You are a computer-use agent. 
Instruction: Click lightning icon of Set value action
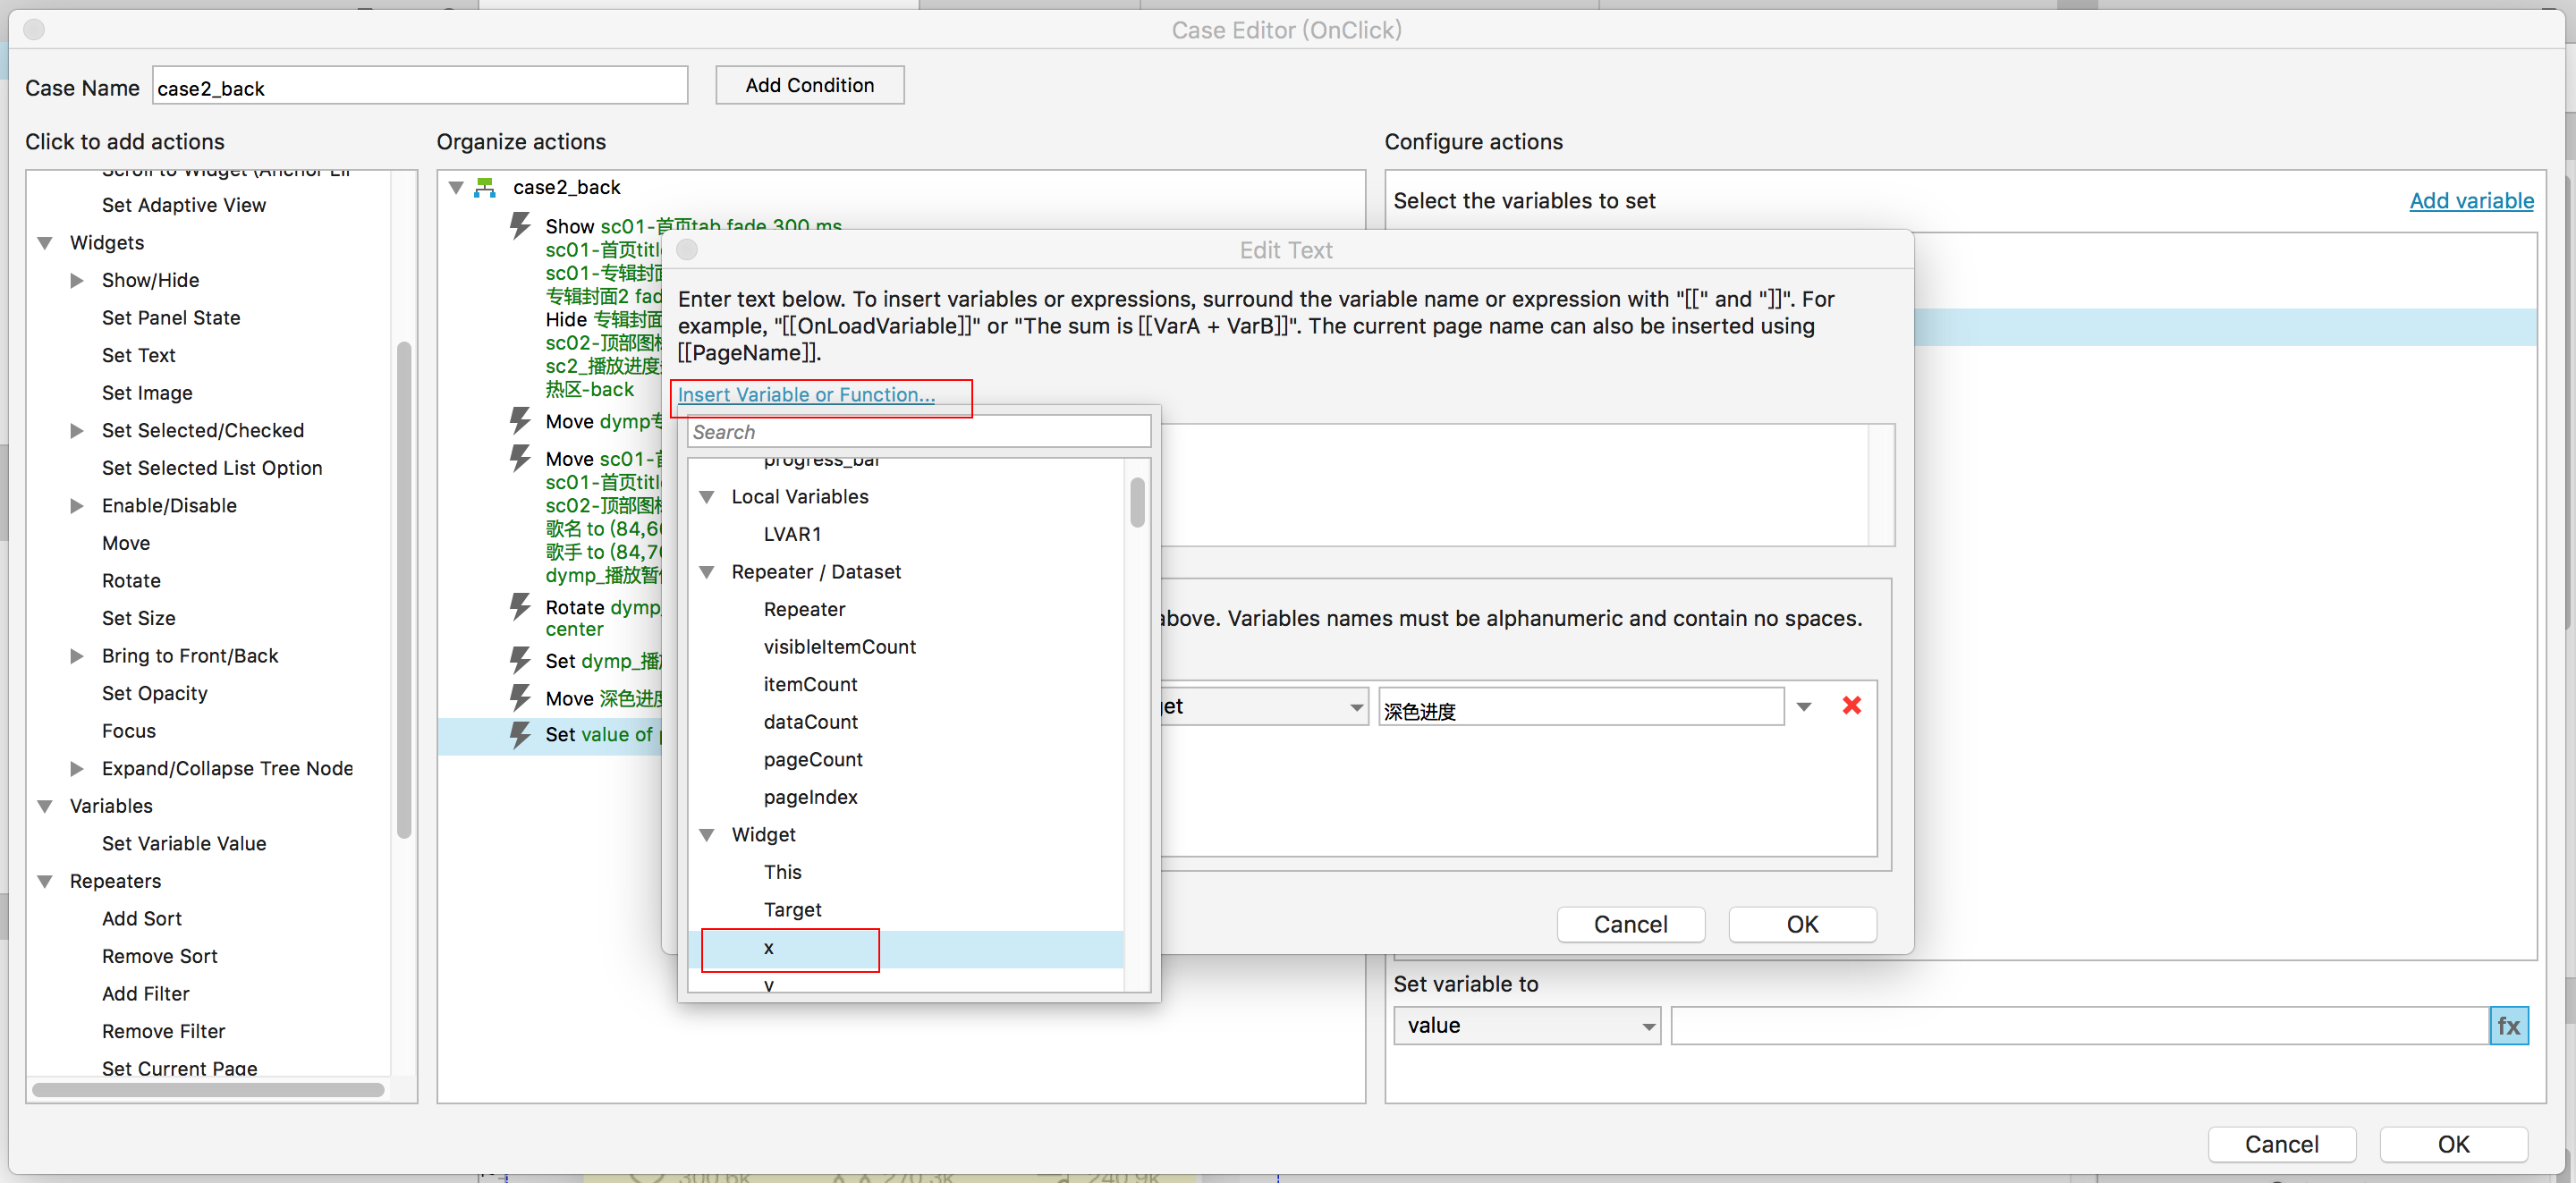tap(520, 734)
